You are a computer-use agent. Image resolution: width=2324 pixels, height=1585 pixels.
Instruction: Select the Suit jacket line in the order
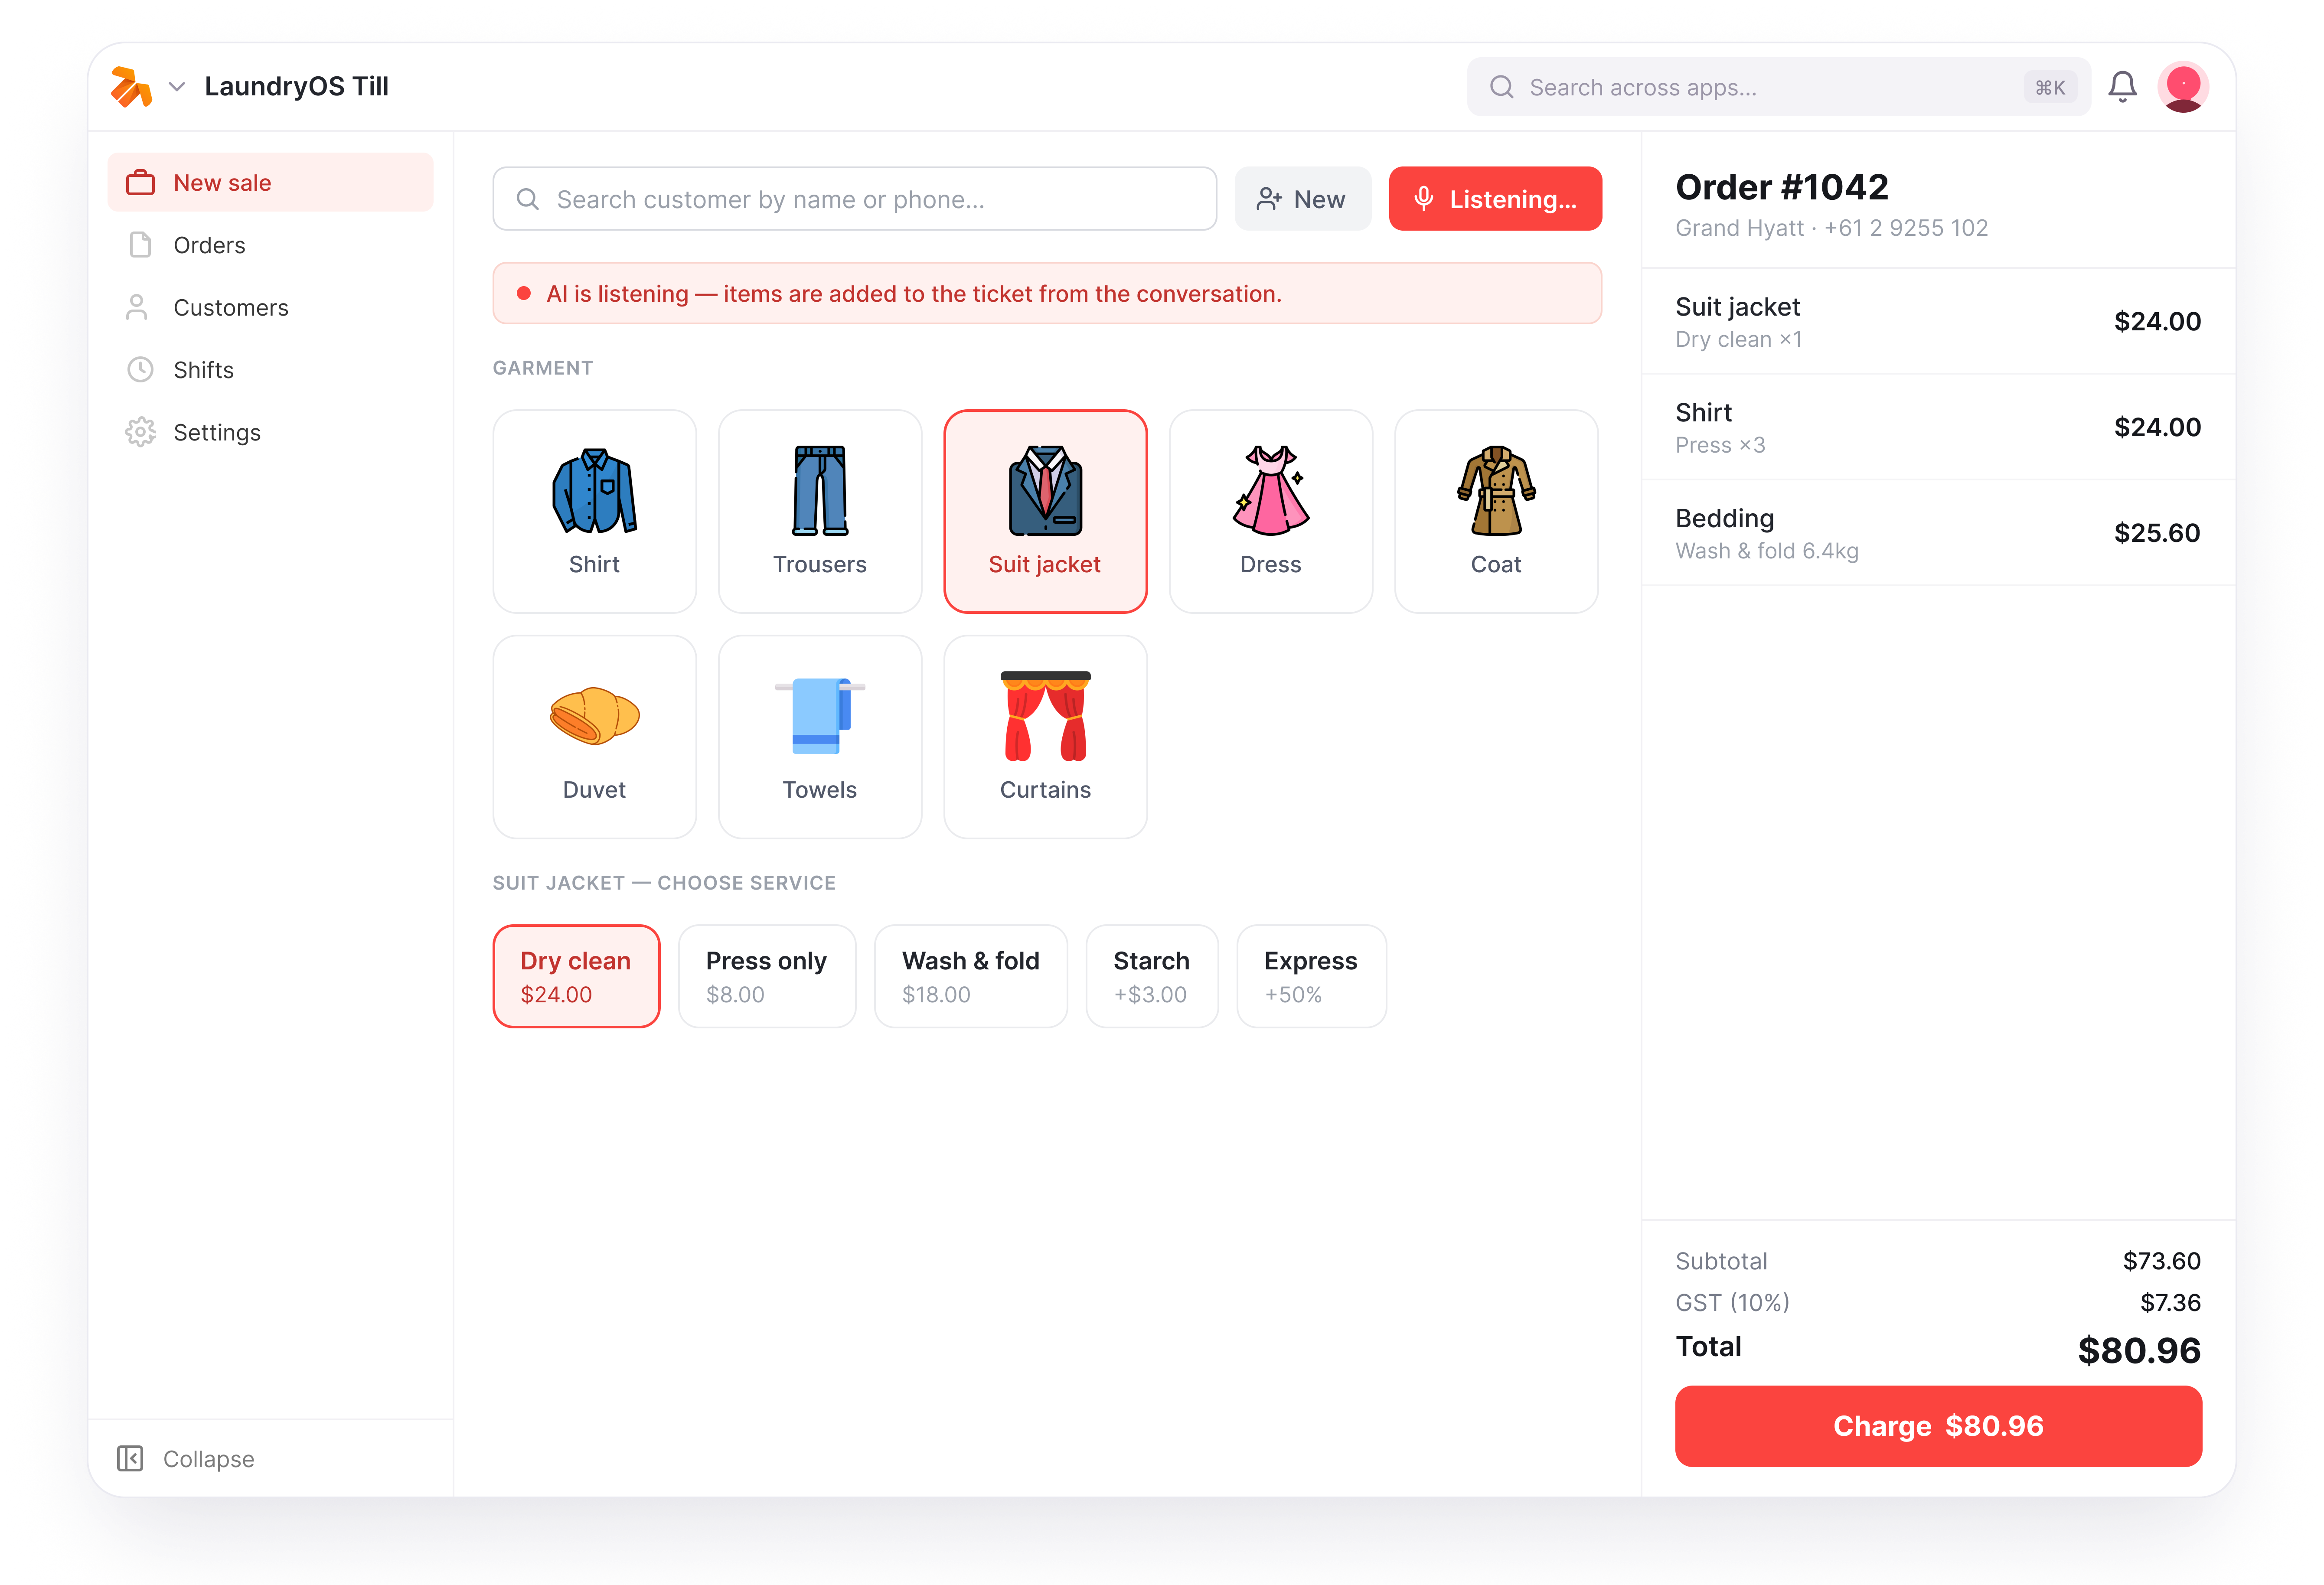point(1938,321)
